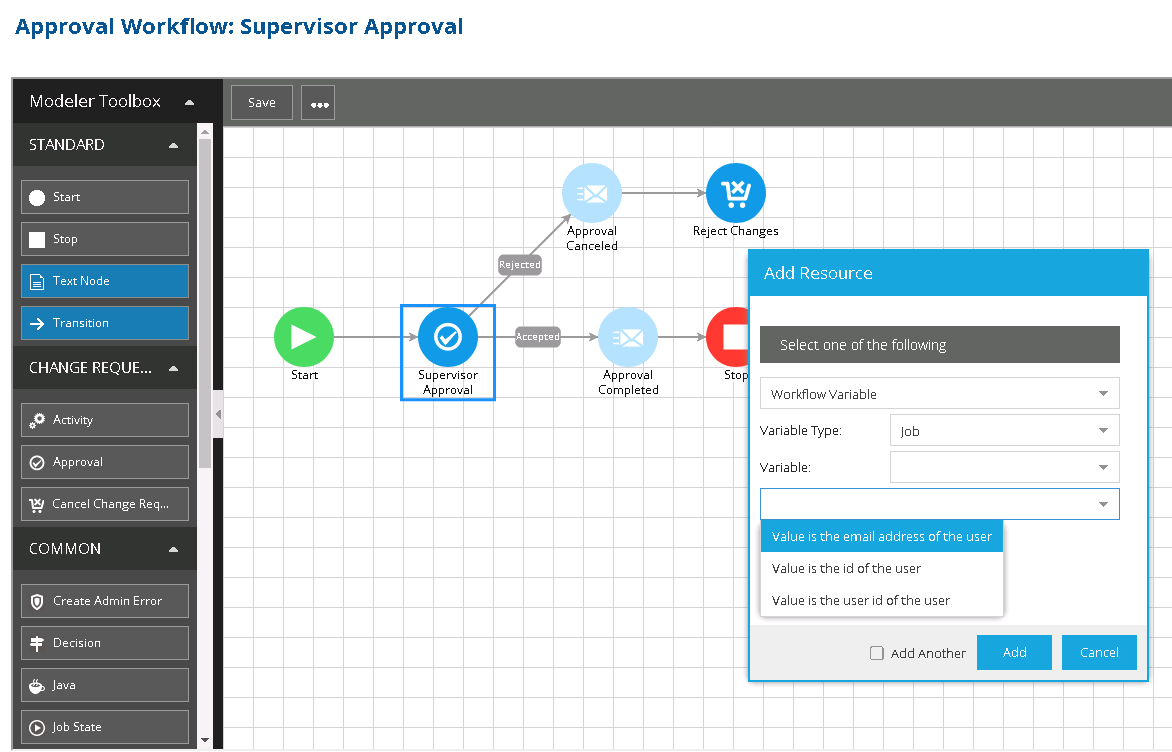Click the green Start node on canvas
The width and height of the screenshot is (1172, 752).
tap(304, 337)
